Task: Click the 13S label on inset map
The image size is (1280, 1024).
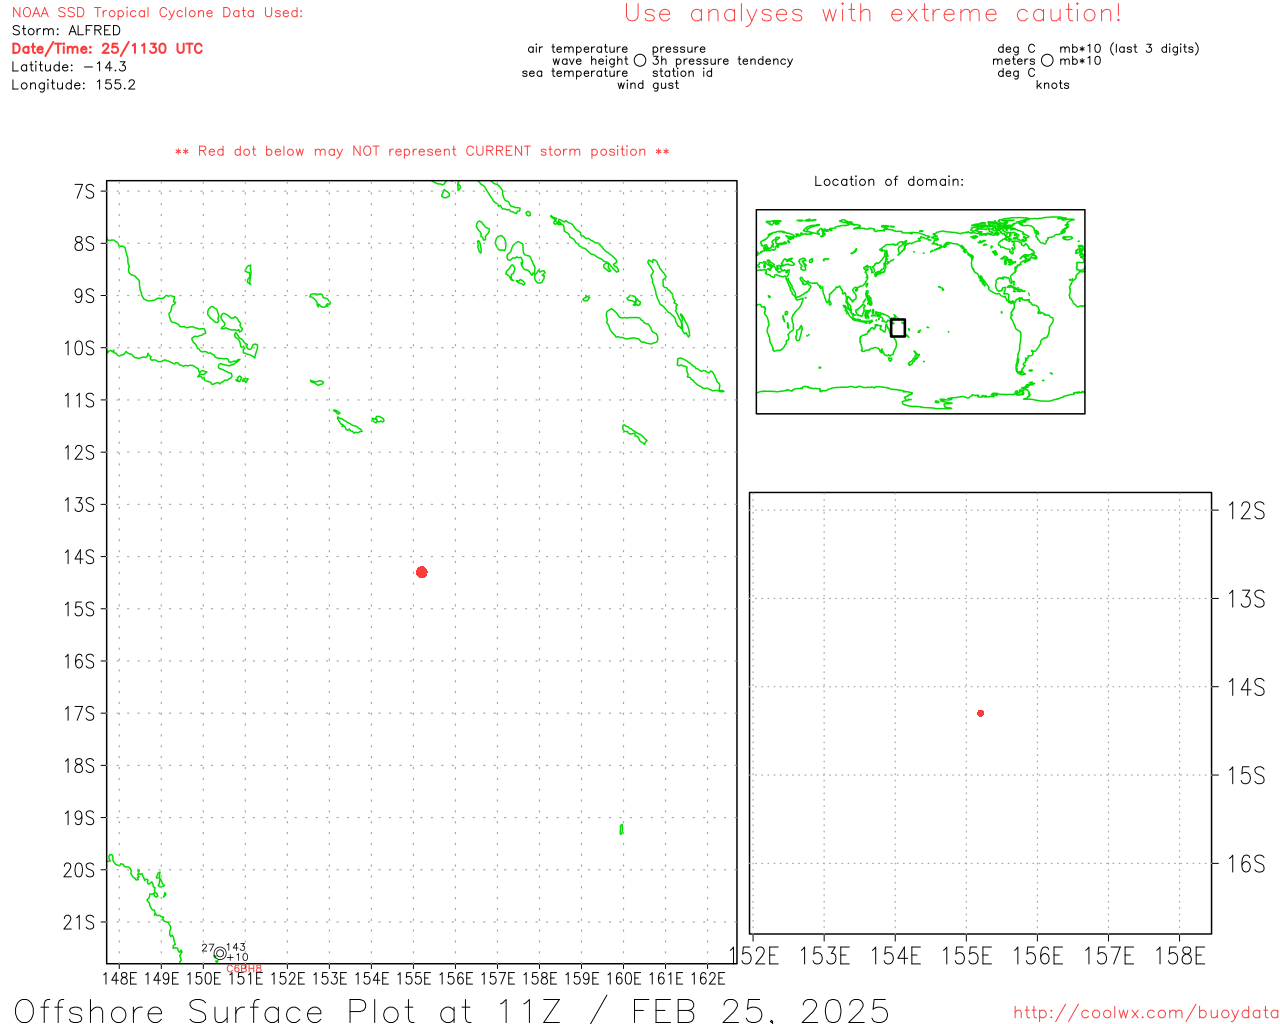Action: tap(1246, 599)
